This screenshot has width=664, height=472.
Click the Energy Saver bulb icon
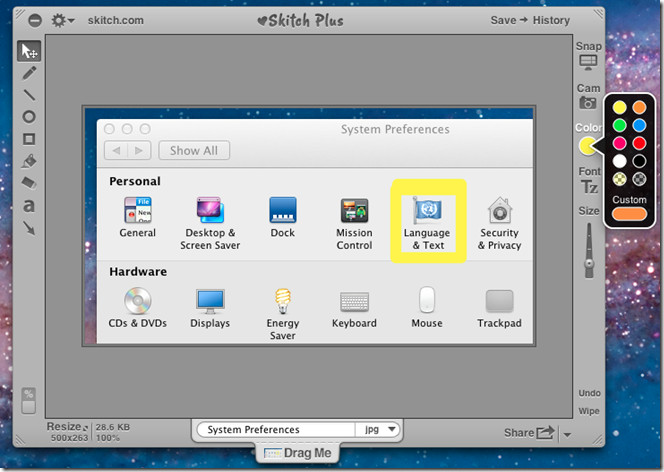[x=283, y=301]
